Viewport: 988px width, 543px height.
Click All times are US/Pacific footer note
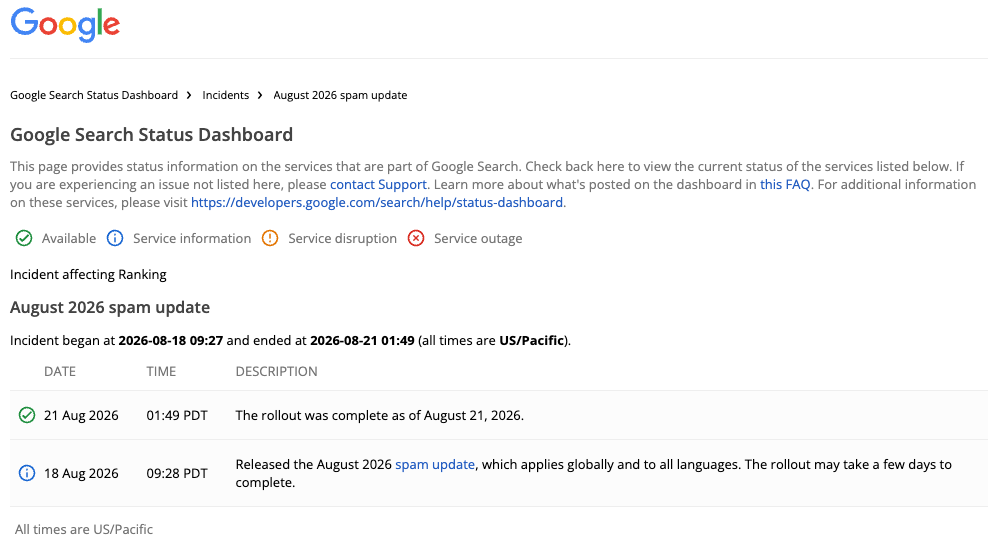(x=84, y=529)
